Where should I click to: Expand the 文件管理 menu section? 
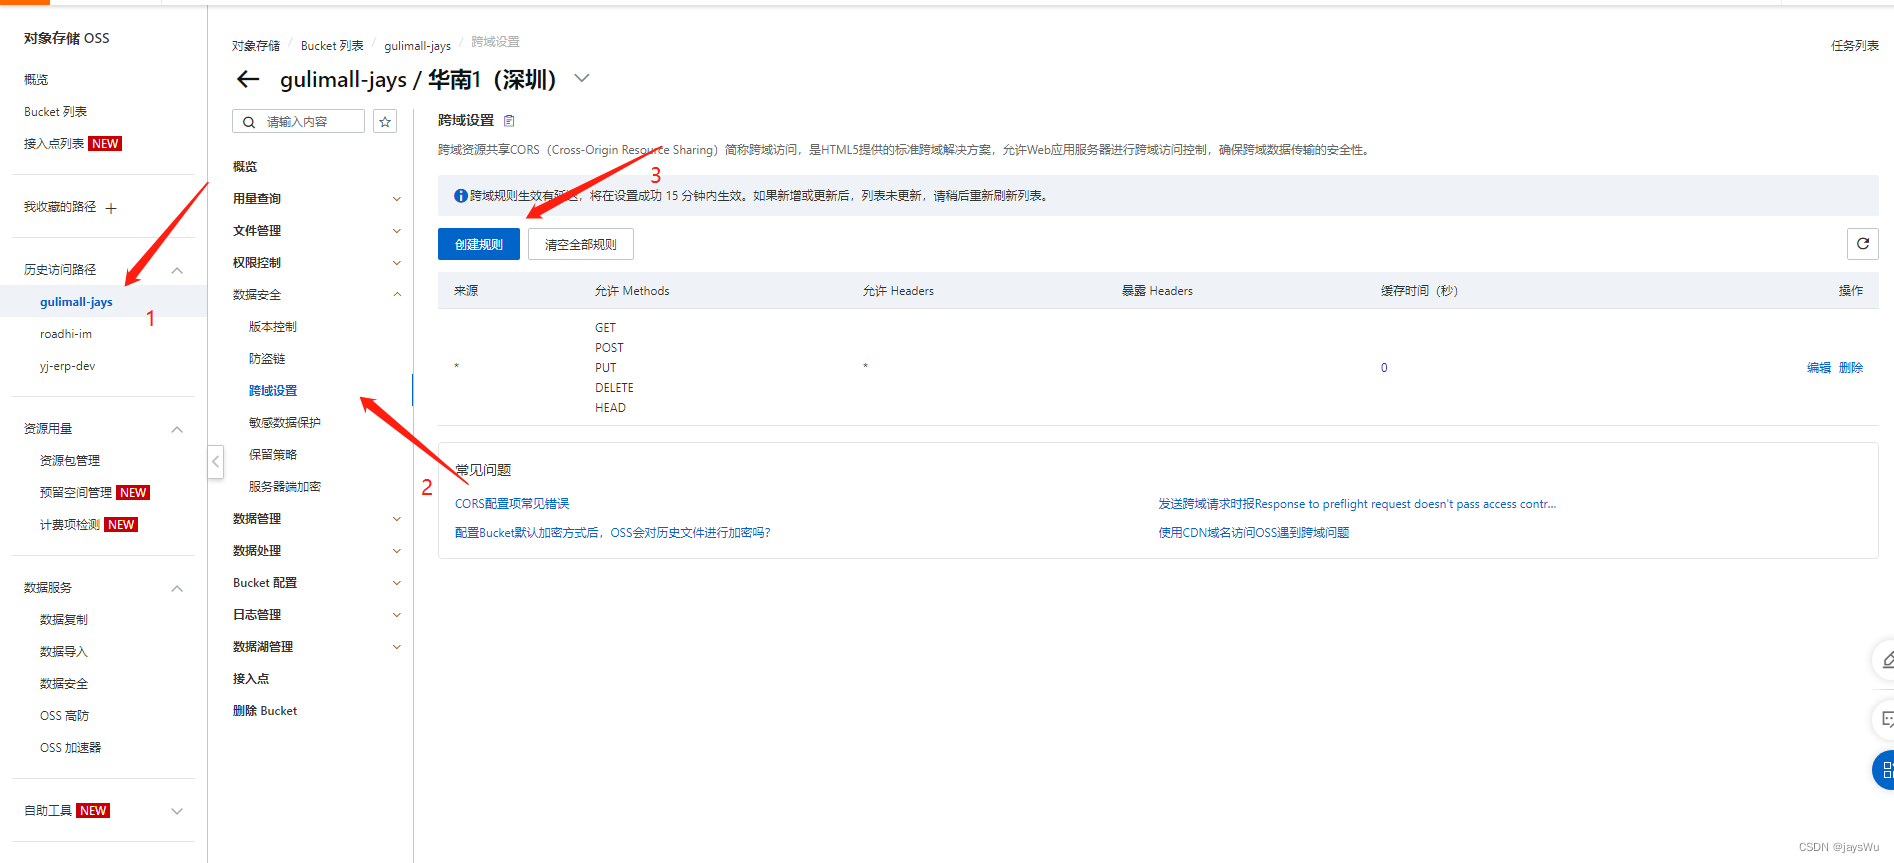tap(396, 231)
